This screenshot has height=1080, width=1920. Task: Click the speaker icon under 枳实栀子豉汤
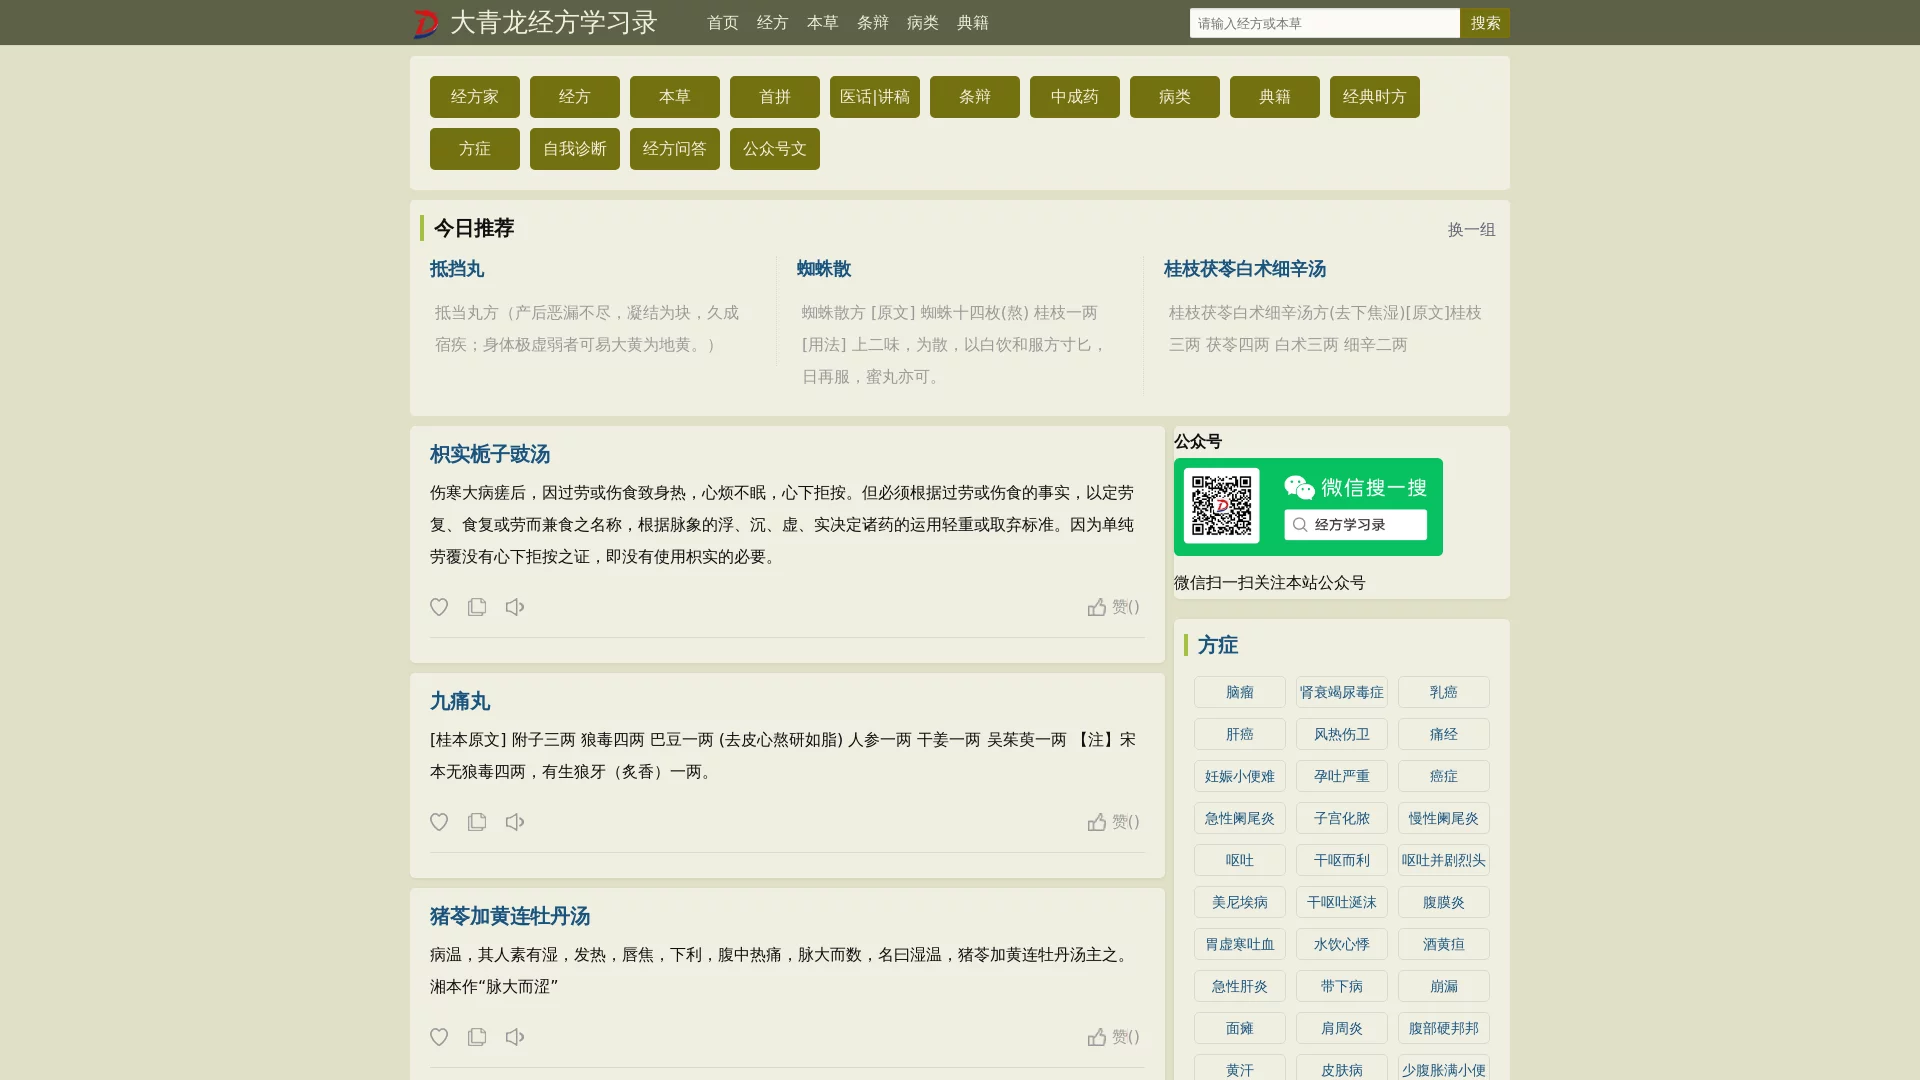514,607
